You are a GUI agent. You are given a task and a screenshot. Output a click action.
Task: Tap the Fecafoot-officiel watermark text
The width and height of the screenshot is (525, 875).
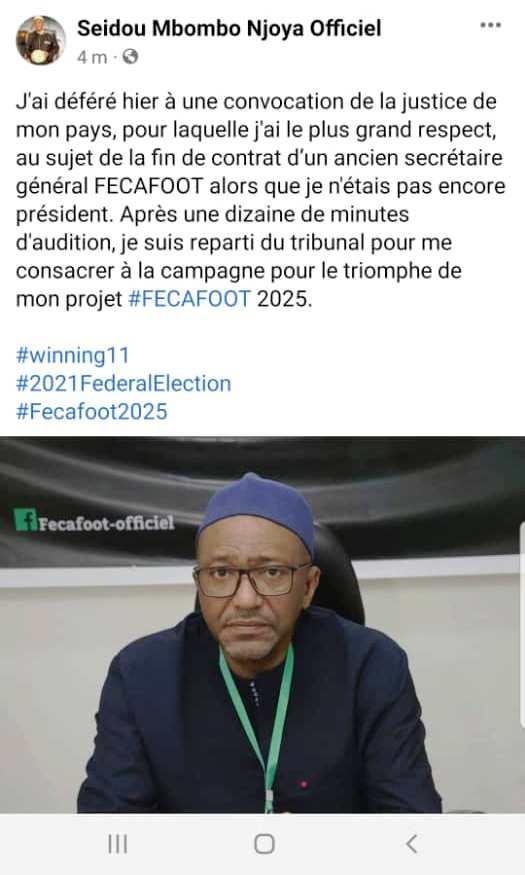pos(106,523)
